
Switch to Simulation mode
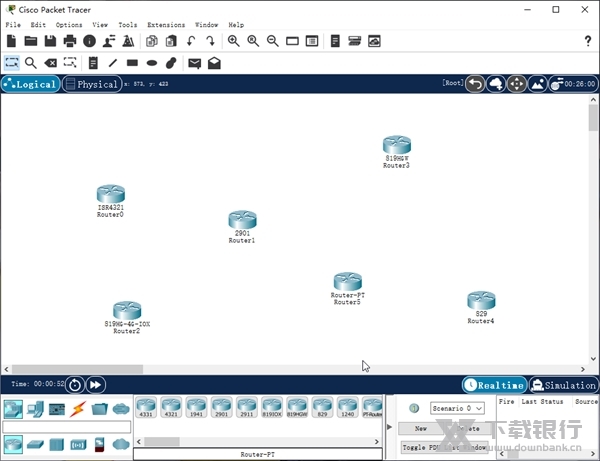coord(563,385)
